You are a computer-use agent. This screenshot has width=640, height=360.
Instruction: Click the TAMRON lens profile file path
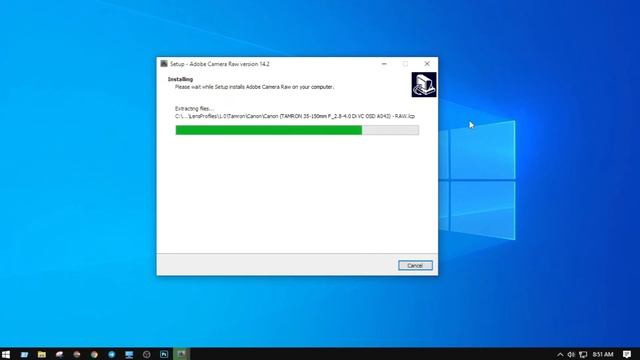tap(295, 116)
